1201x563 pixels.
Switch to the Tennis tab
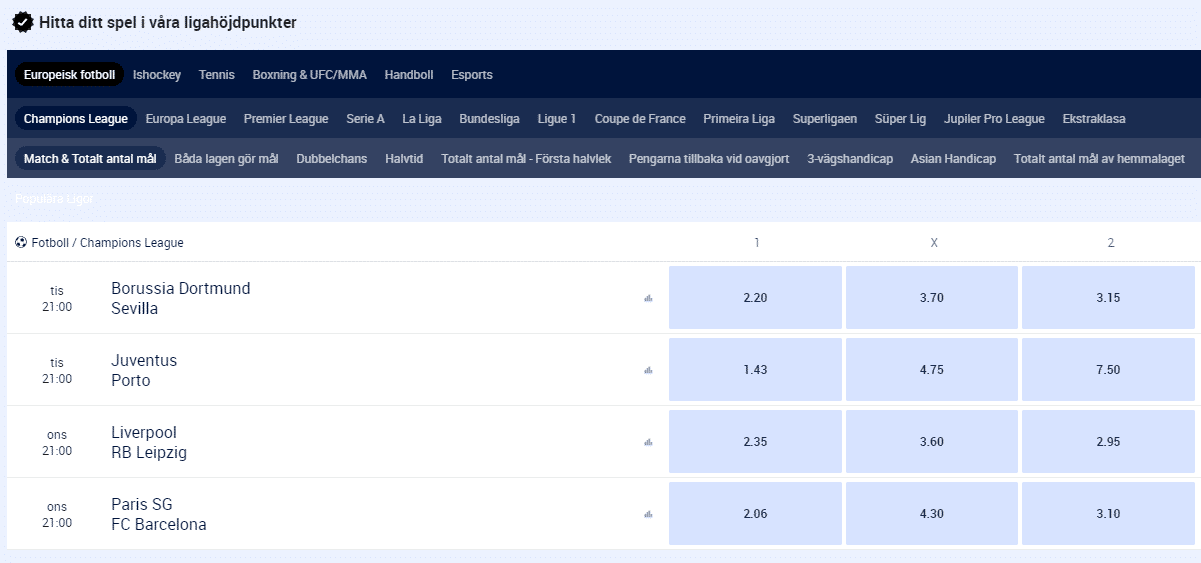(x=217, y=75)
